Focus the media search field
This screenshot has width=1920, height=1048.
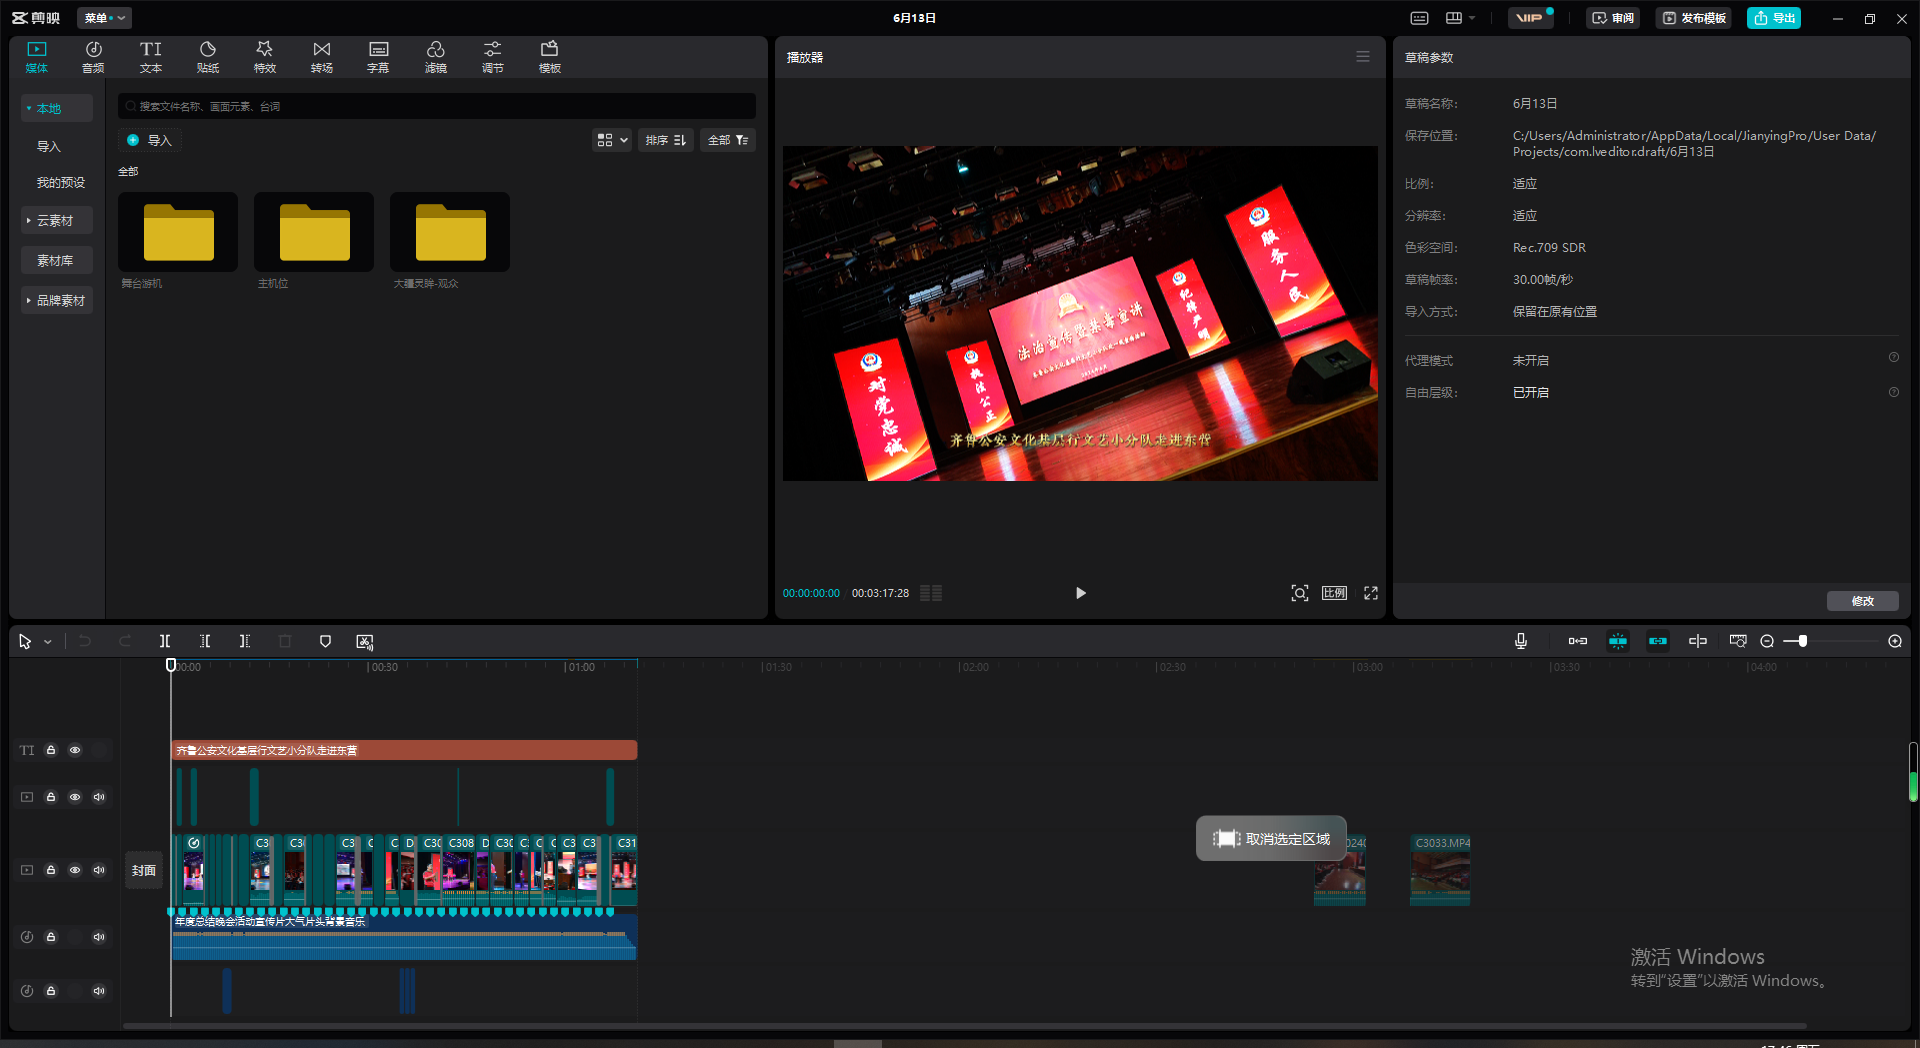437,106
